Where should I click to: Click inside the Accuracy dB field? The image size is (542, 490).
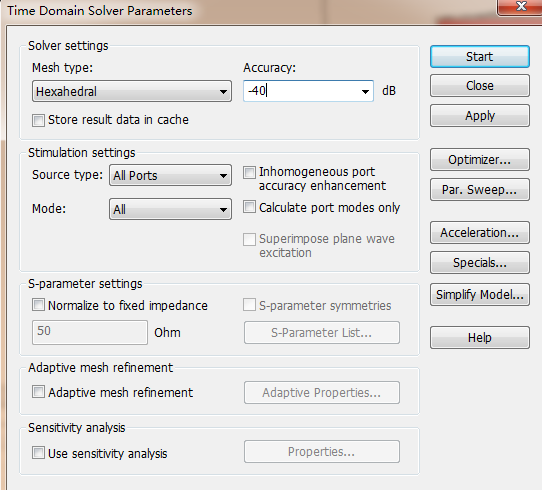coord(301,91)
